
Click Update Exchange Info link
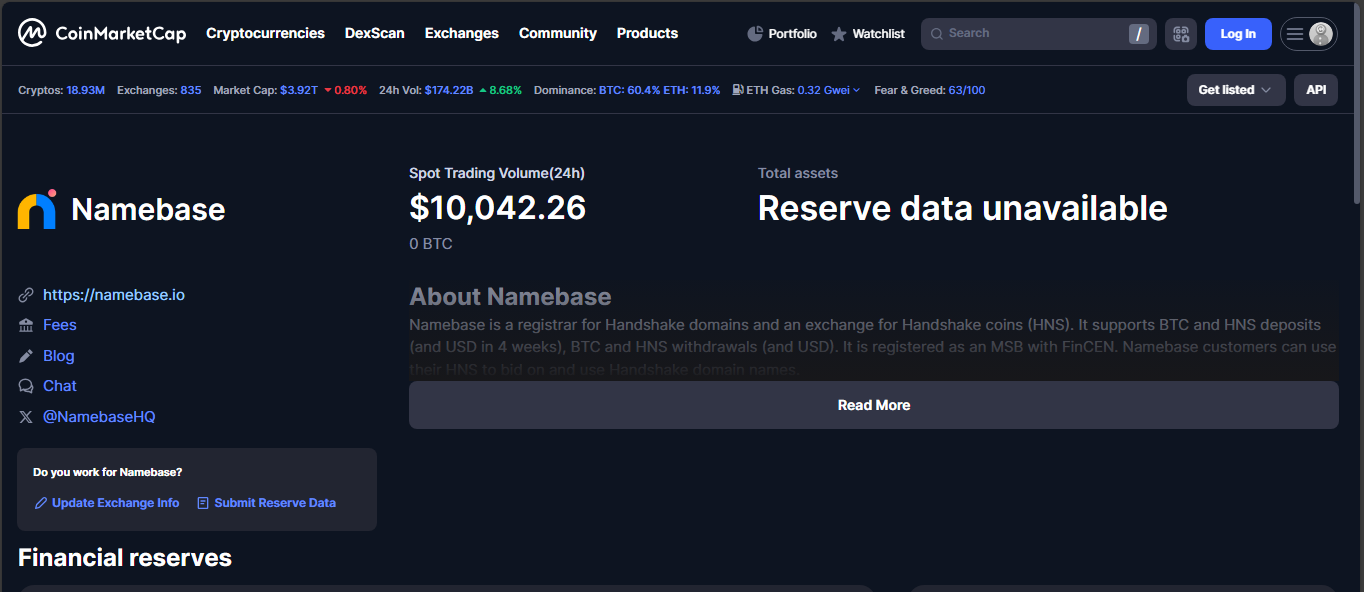[x=116, y=503]
